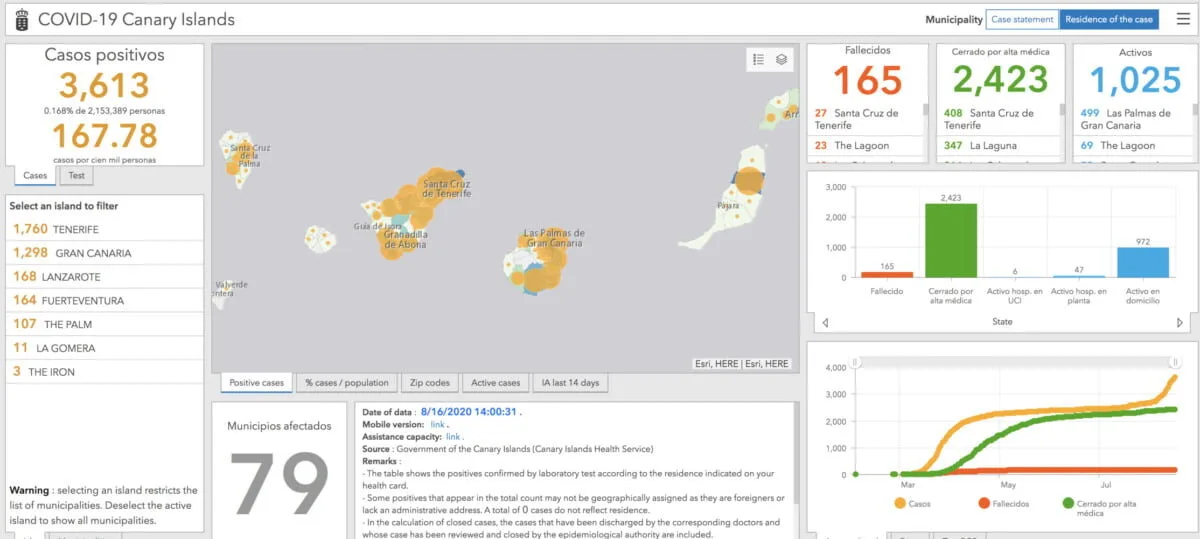
Task: Open the Mobile version link
Action: pyautogui.click(x=438, y=424)
